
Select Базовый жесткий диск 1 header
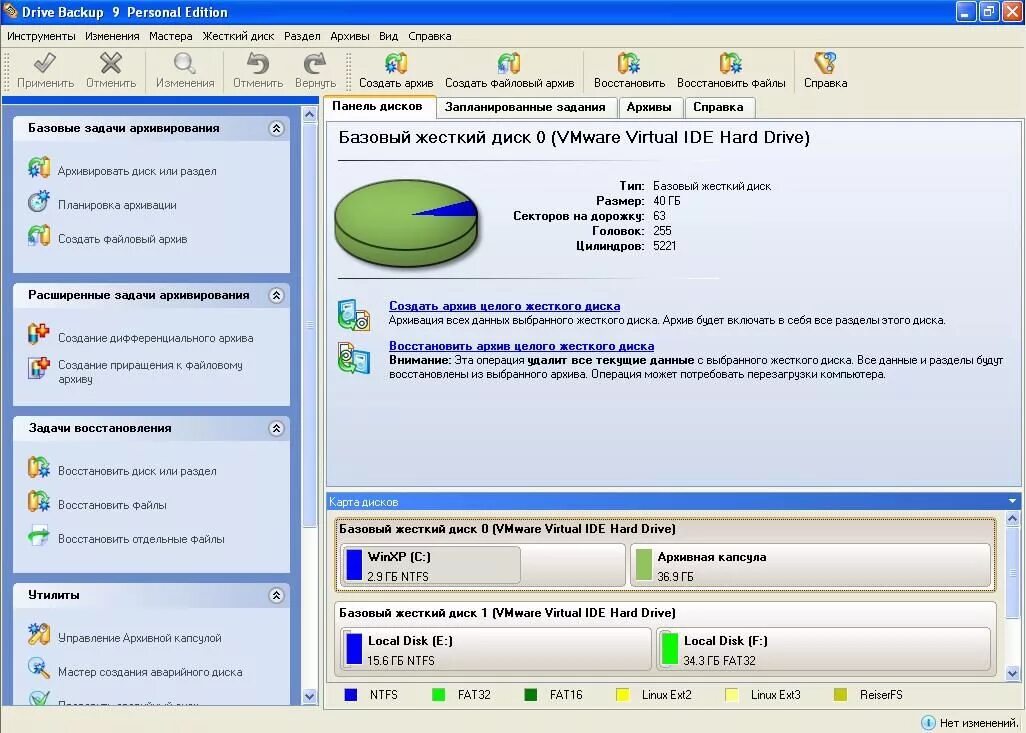coord(507,613)
